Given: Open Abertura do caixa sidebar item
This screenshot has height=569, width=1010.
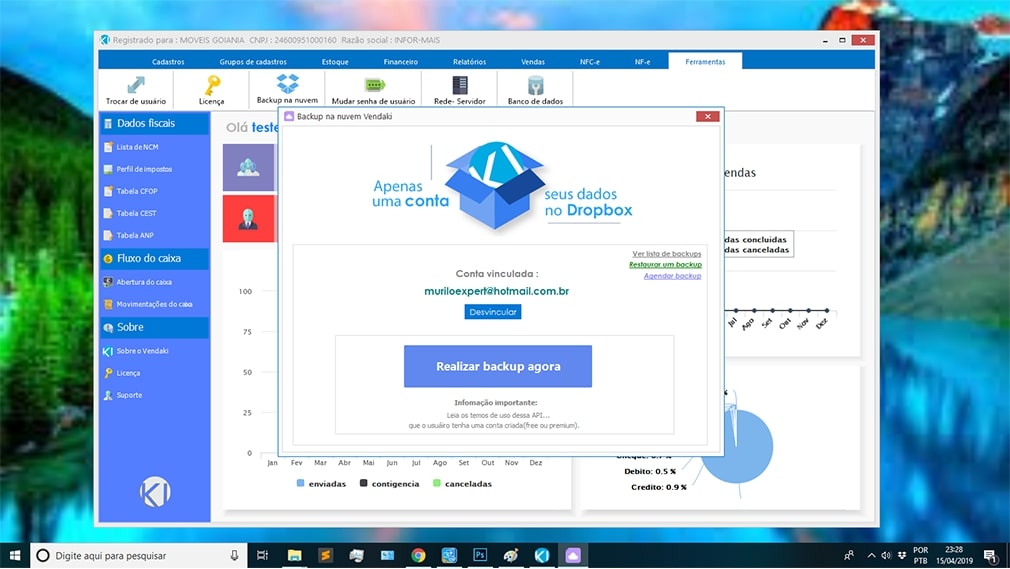Looking at the screenshot, I should pyautogui.click(x=144, y=282).
